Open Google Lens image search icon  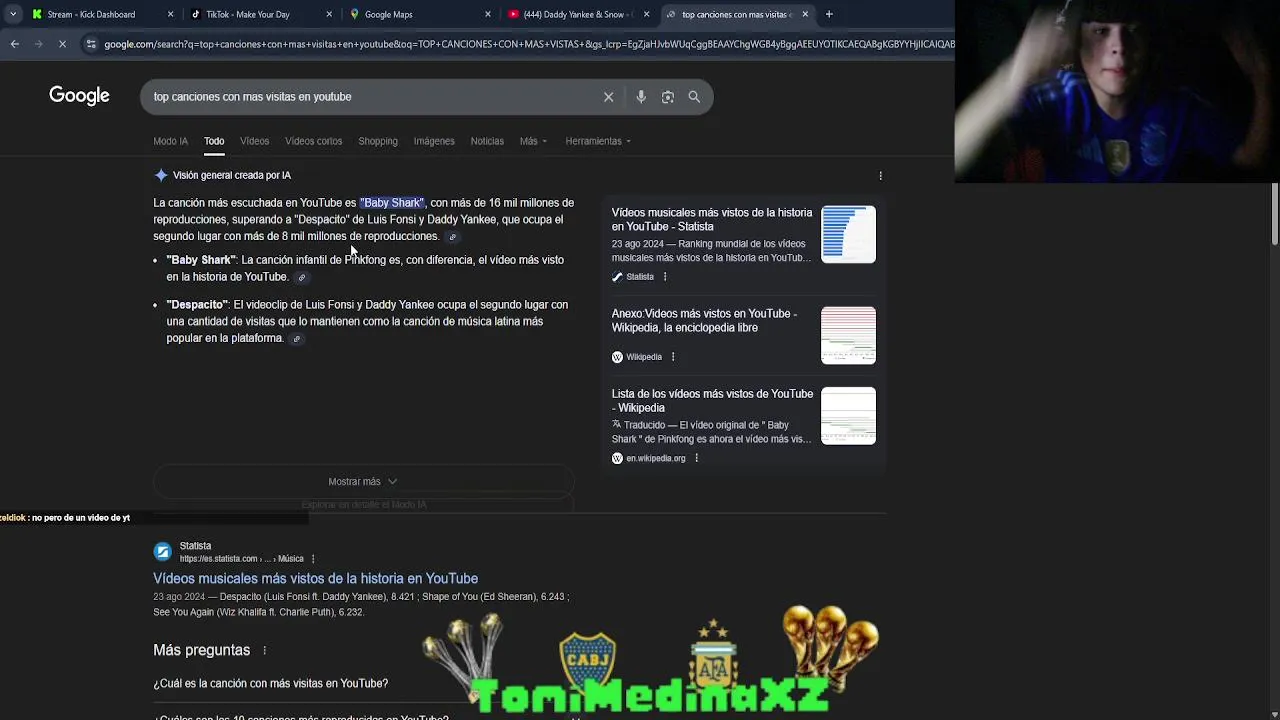click(668, 97)
